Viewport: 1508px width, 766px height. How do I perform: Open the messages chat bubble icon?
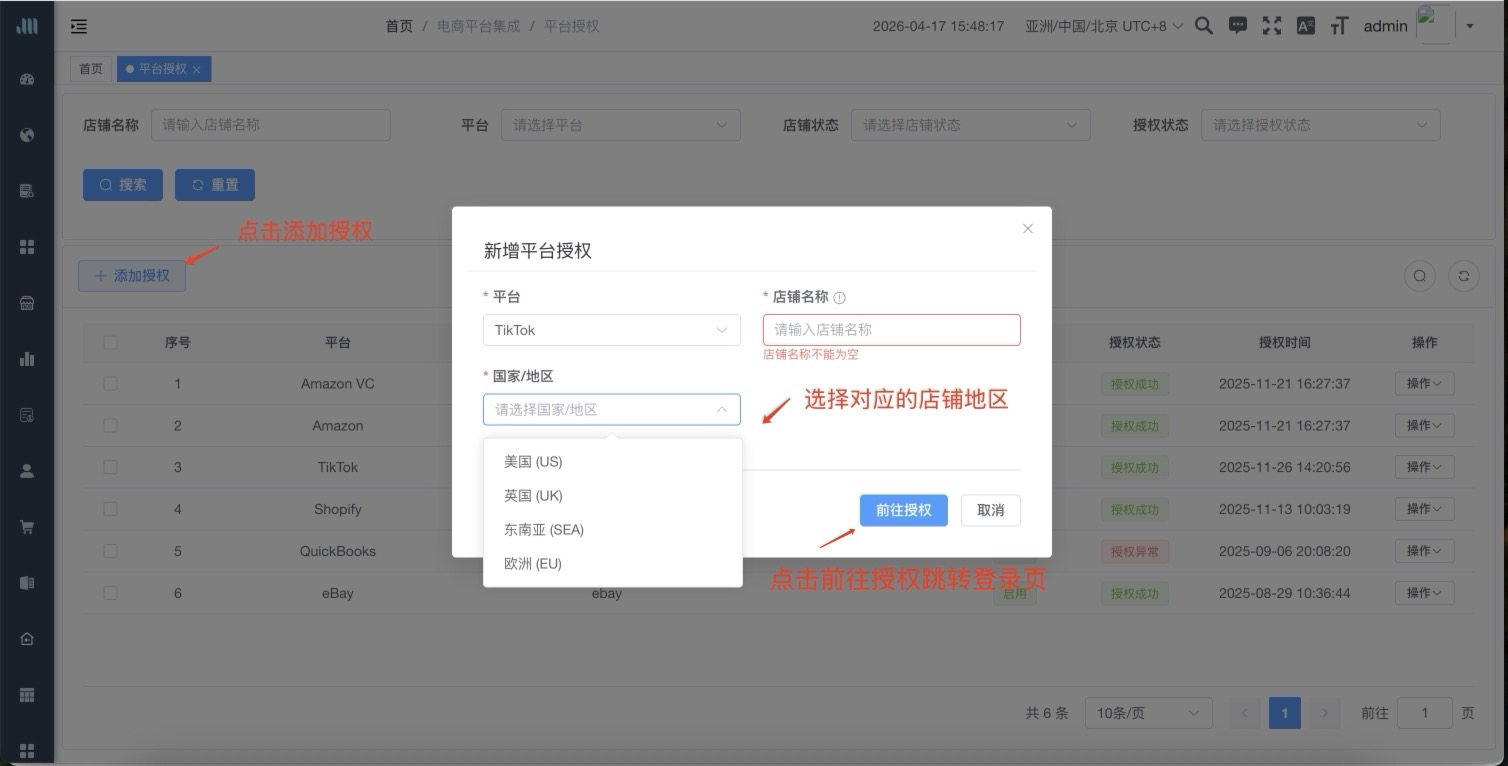coord(1238,26)
